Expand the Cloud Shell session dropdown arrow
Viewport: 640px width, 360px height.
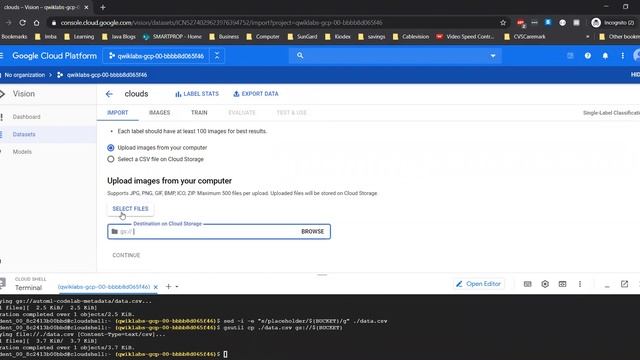point(177,287)
